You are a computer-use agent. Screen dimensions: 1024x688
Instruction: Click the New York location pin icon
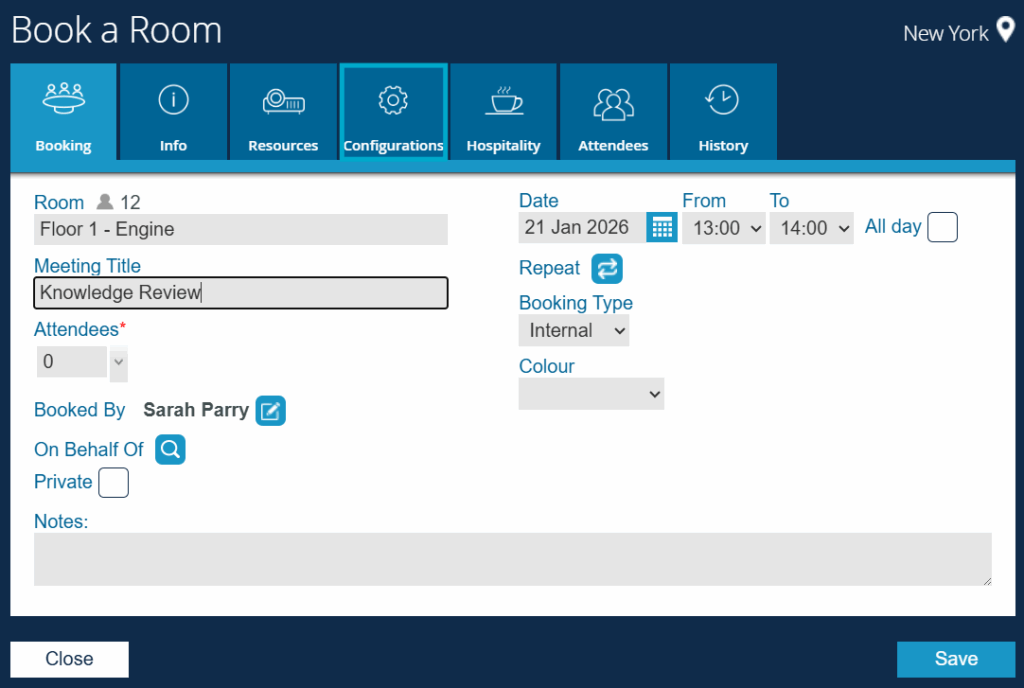point(1005,31)
